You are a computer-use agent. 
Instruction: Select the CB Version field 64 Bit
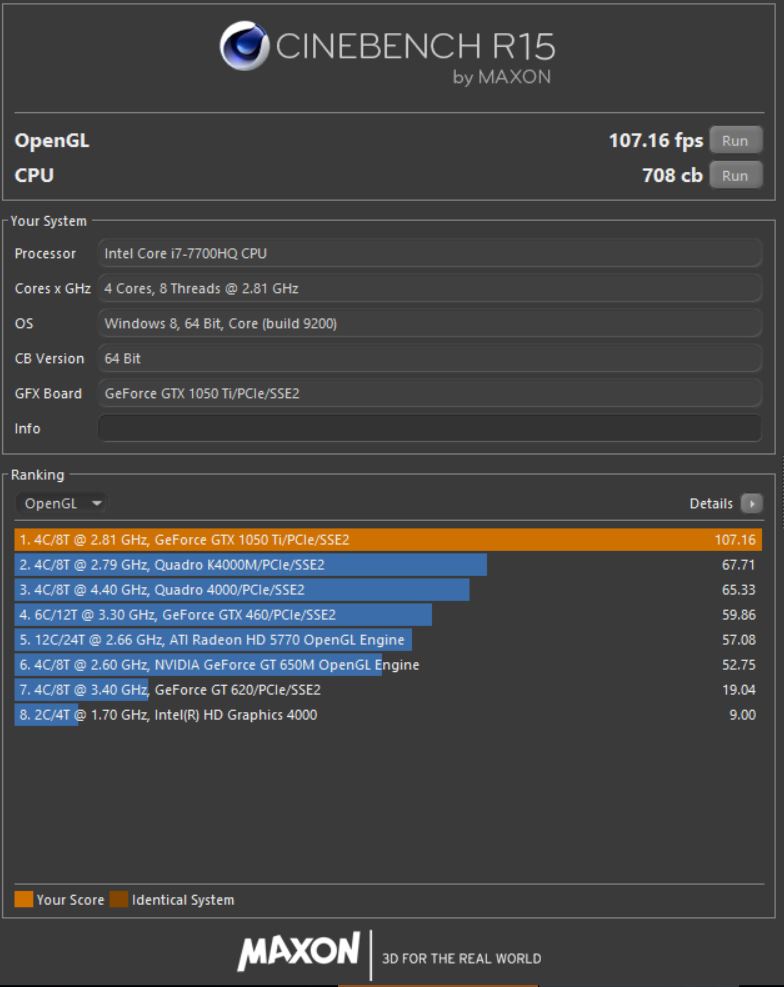[x=430, y=358]
